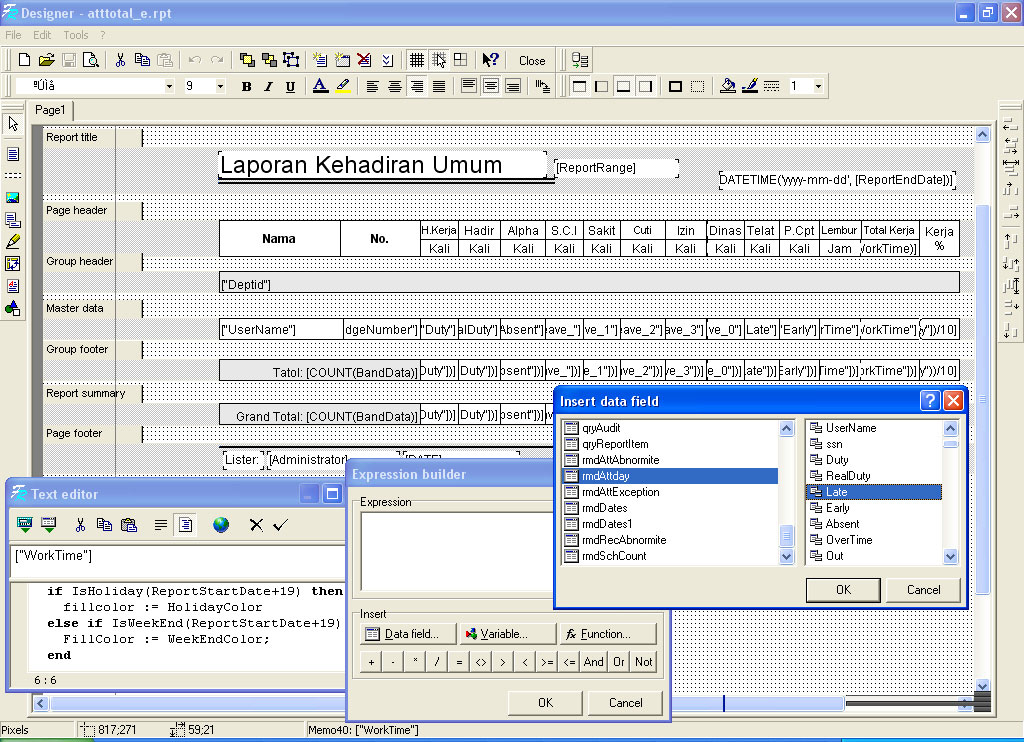This screenshot has width=1024, height=742.
Task: Open the Edit menu
Action: (x=42, y=35)
